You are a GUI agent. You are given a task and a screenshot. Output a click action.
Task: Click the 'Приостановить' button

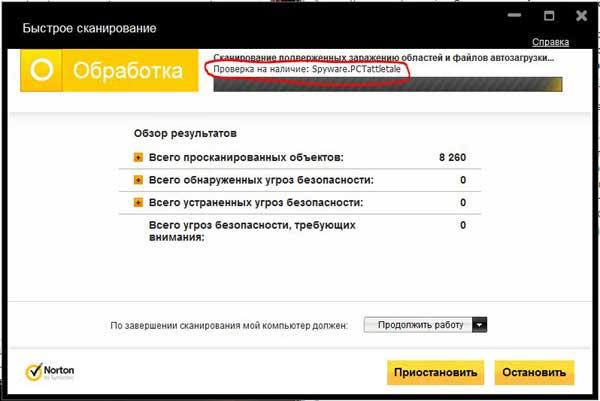[x=435, y=372]
